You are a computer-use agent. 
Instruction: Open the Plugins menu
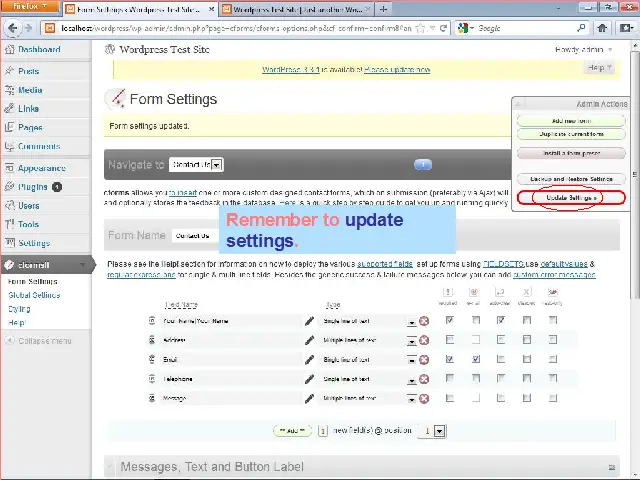pyautogui.click(x=33, y=187)
